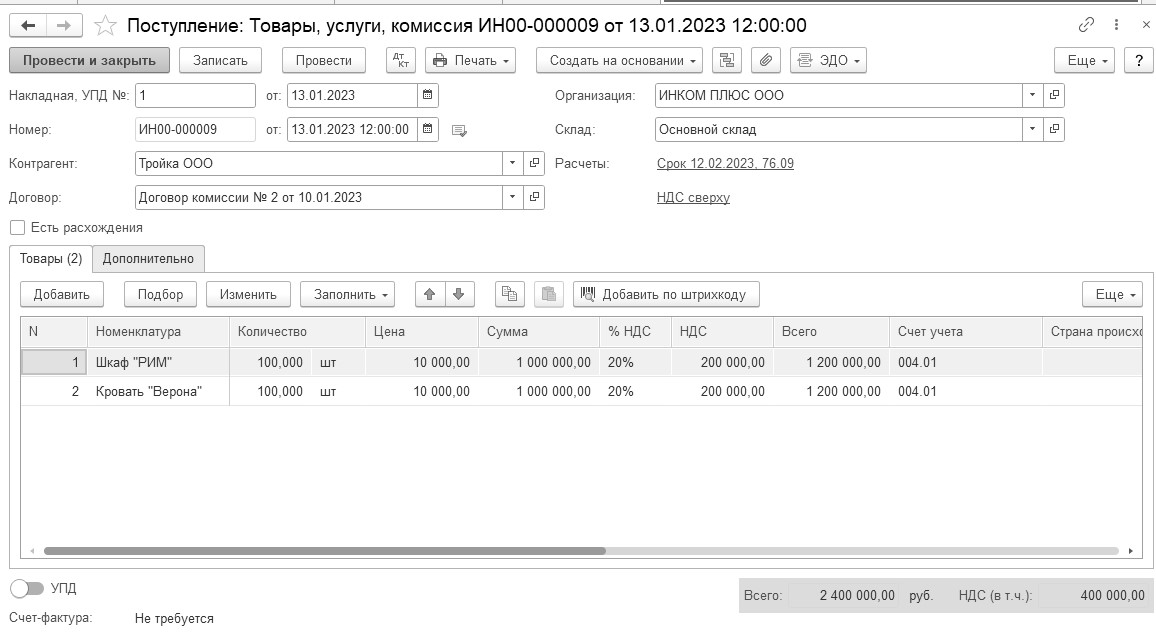The image size is (1156, 635).
Task: Click the Счет учета column header
Action: click(966, 332)
